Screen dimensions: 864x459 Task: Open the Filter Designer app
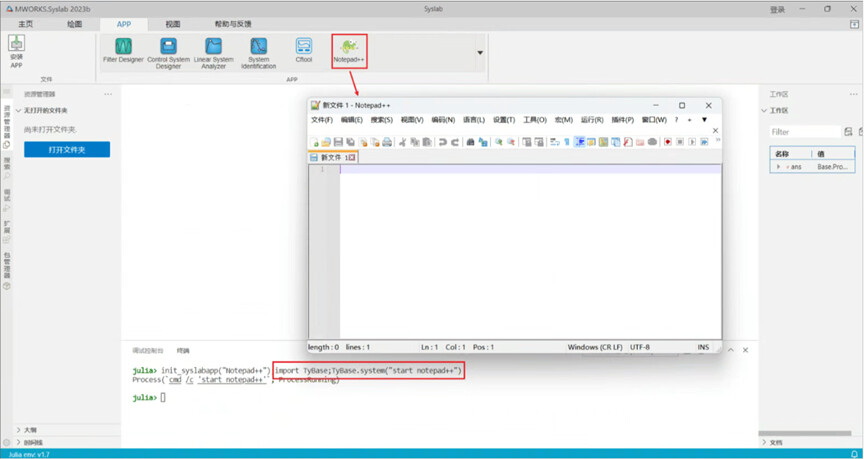point(123,50)
